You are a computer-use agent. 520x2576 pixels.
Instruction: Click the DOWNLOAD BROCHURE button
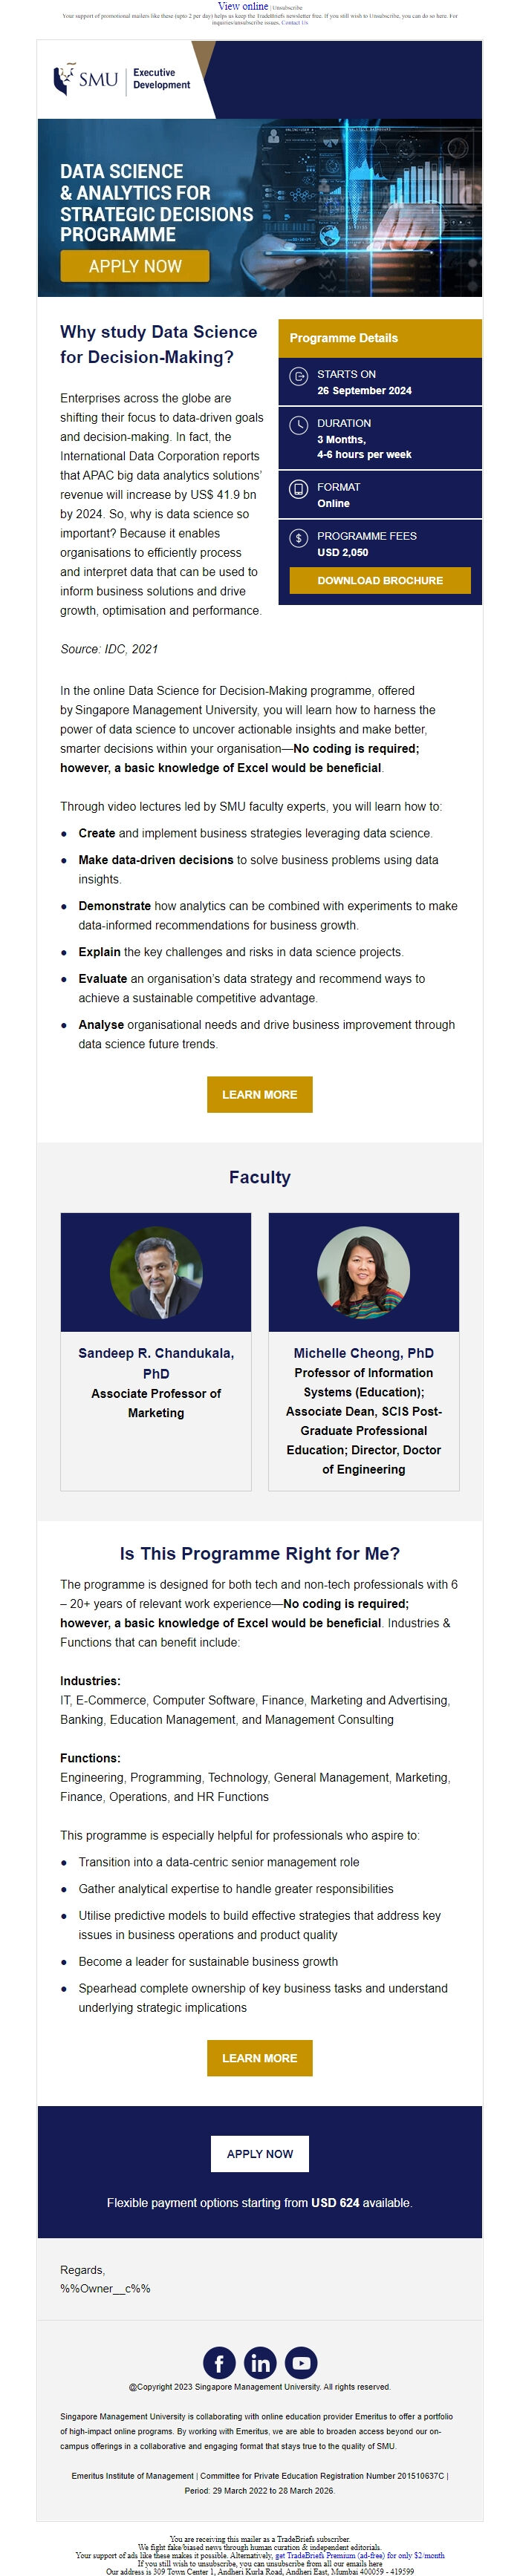pyautogui.click(x=380, y=580)
